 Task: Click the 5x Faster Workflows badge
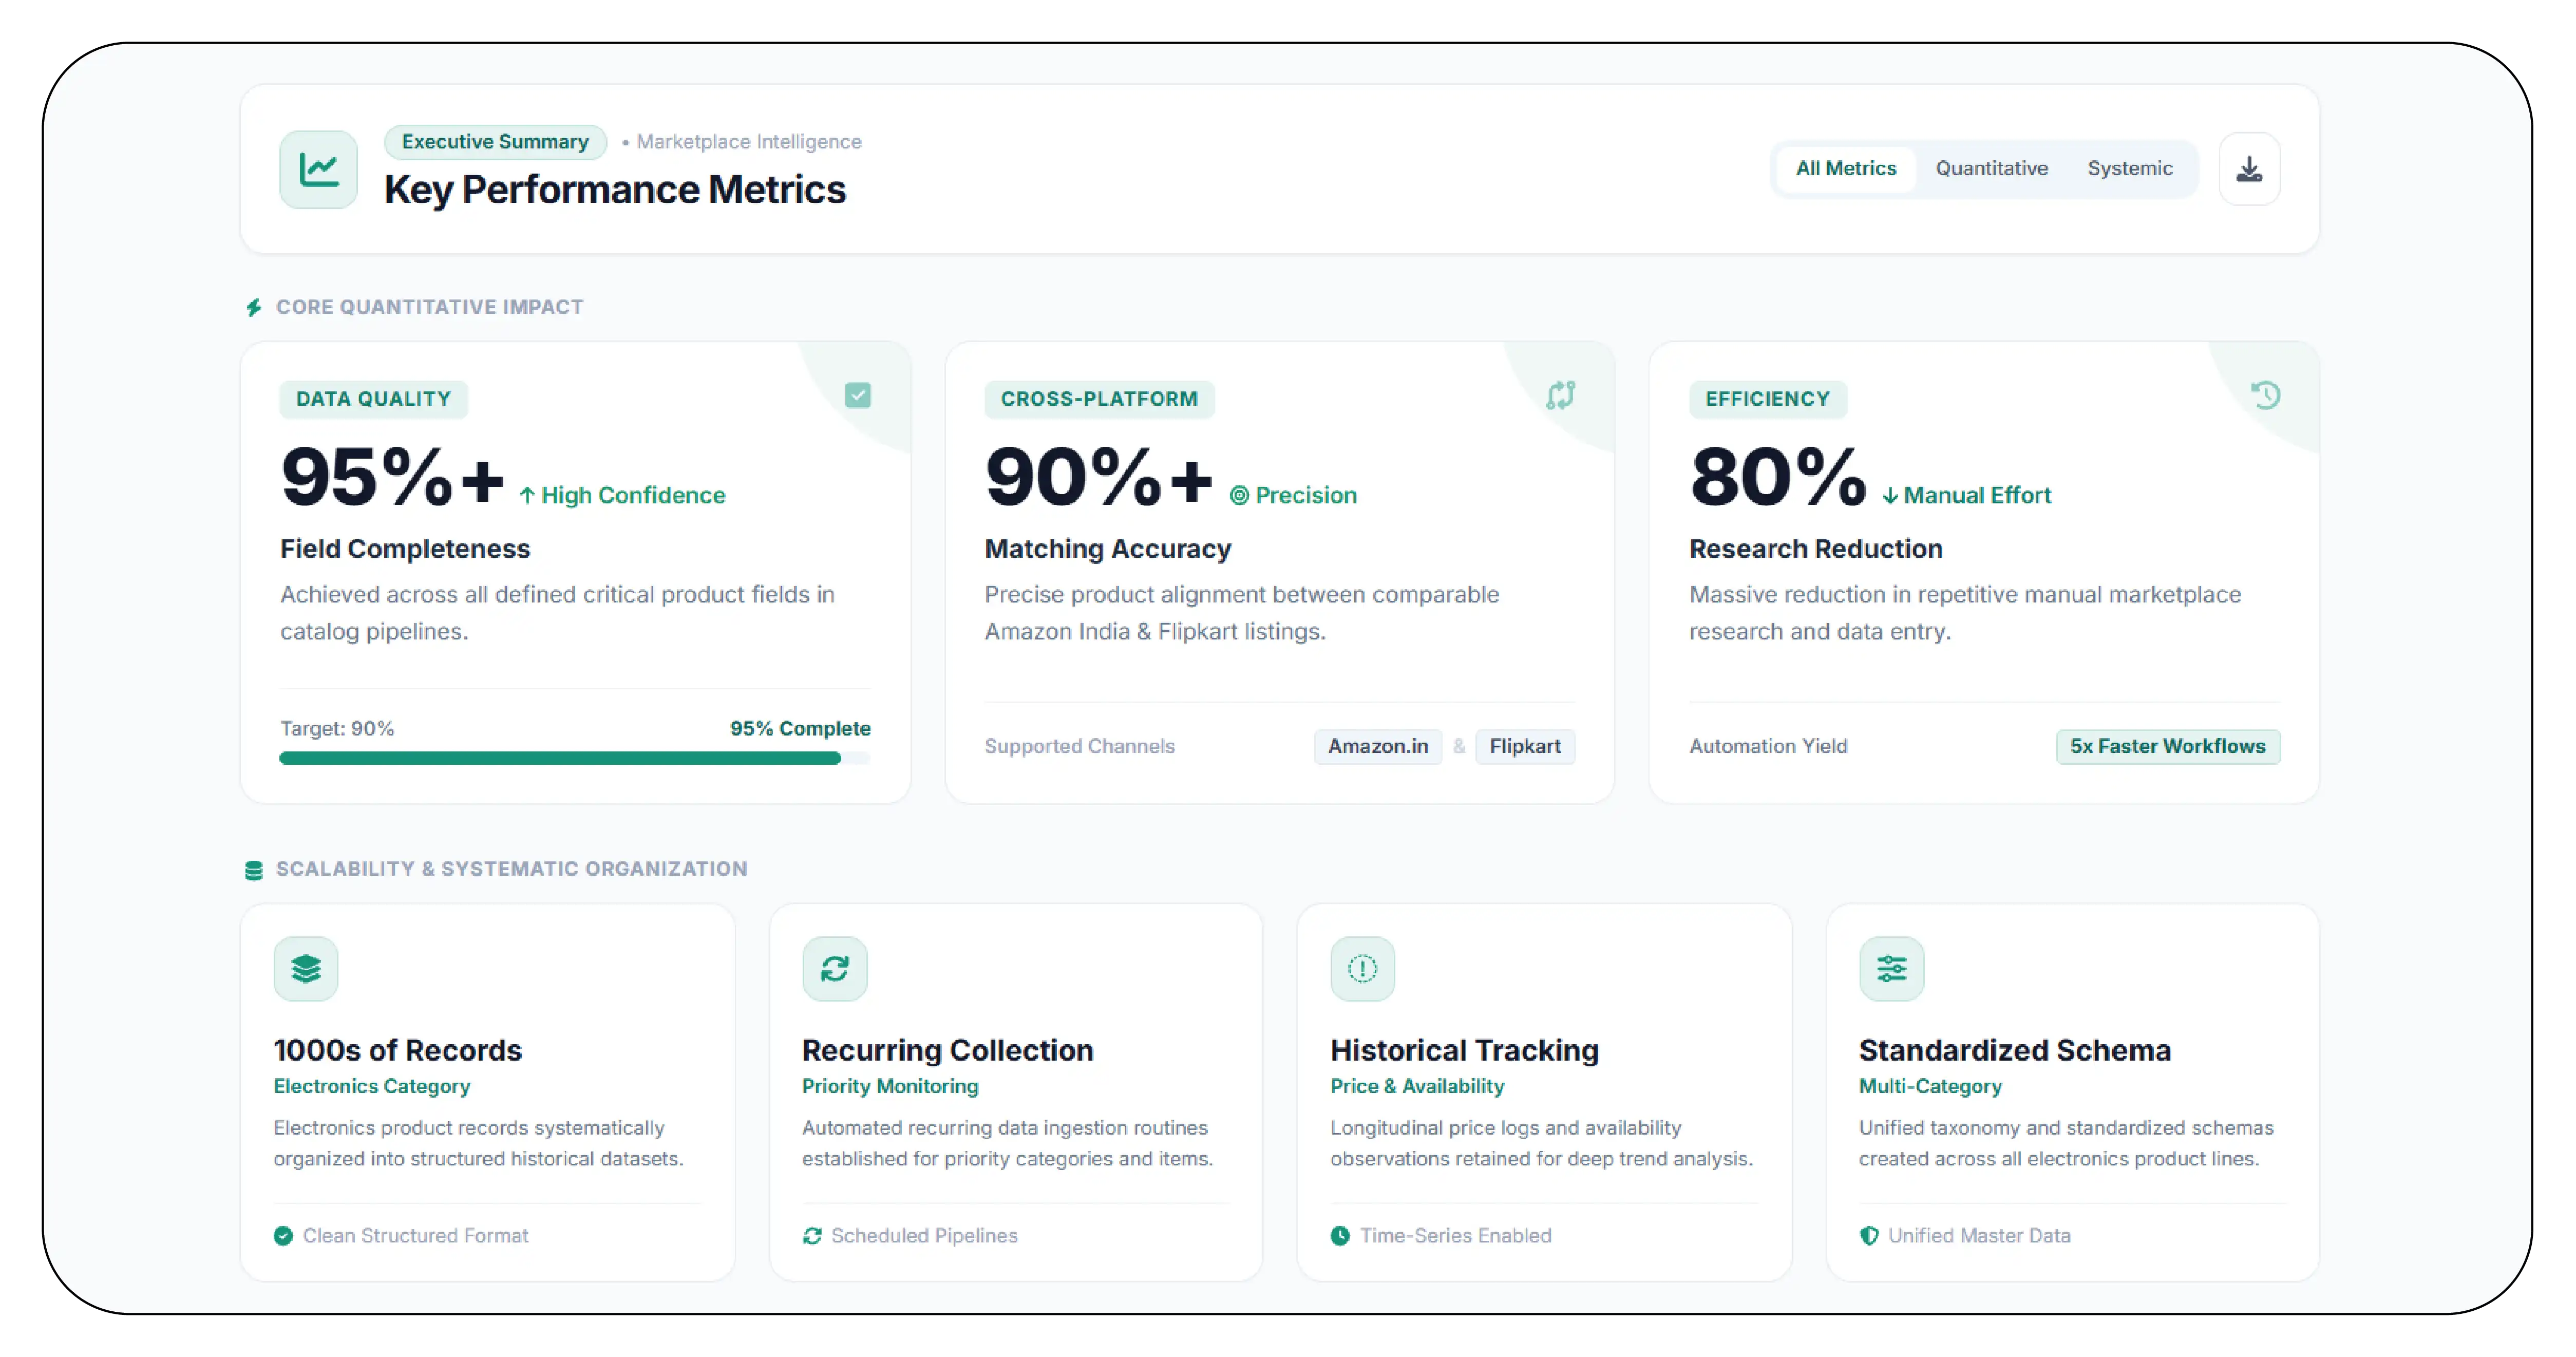pyautogui.click(x=2167, y=747)
